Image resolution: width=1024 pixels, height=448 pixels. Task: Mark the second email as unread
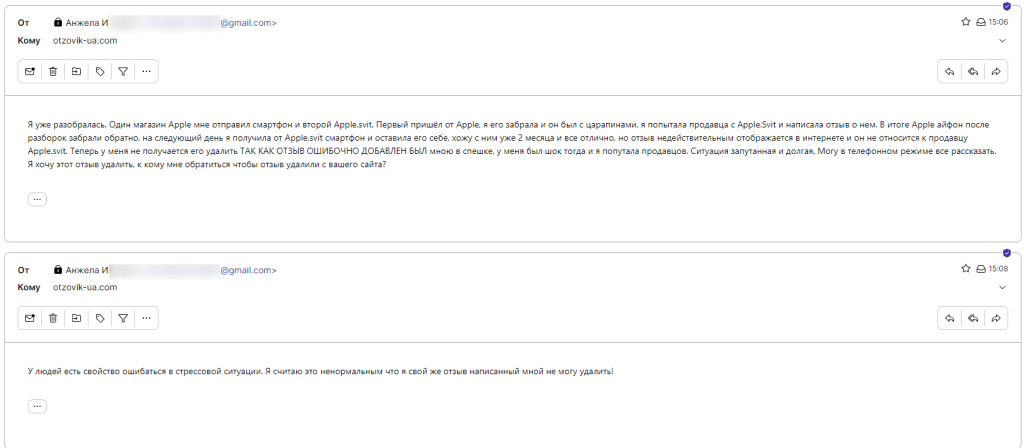click(30, 318)
